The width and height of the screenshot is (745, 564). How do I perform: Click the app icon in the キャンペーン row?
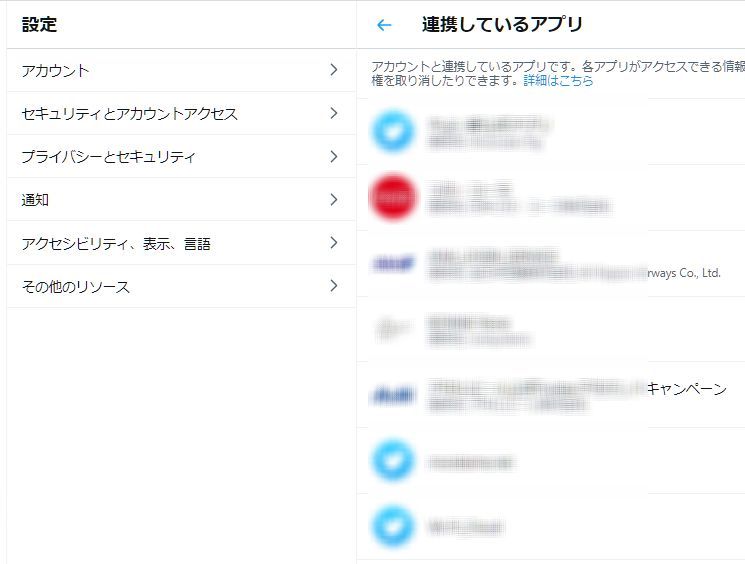click(x=393, y=395)
